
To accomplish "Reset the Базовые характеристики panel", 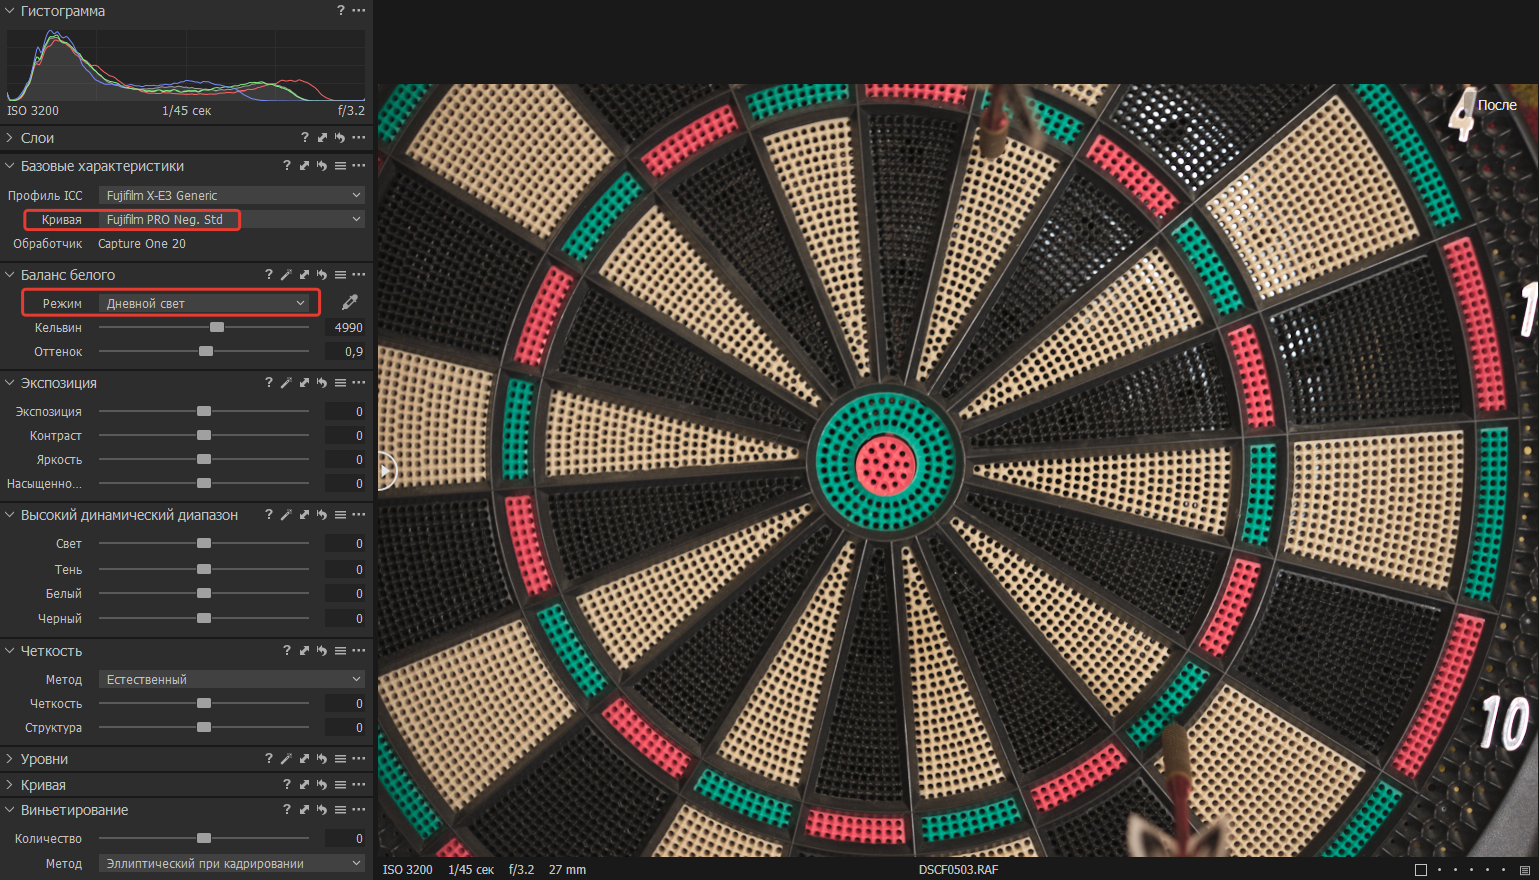I will [322, 165].
